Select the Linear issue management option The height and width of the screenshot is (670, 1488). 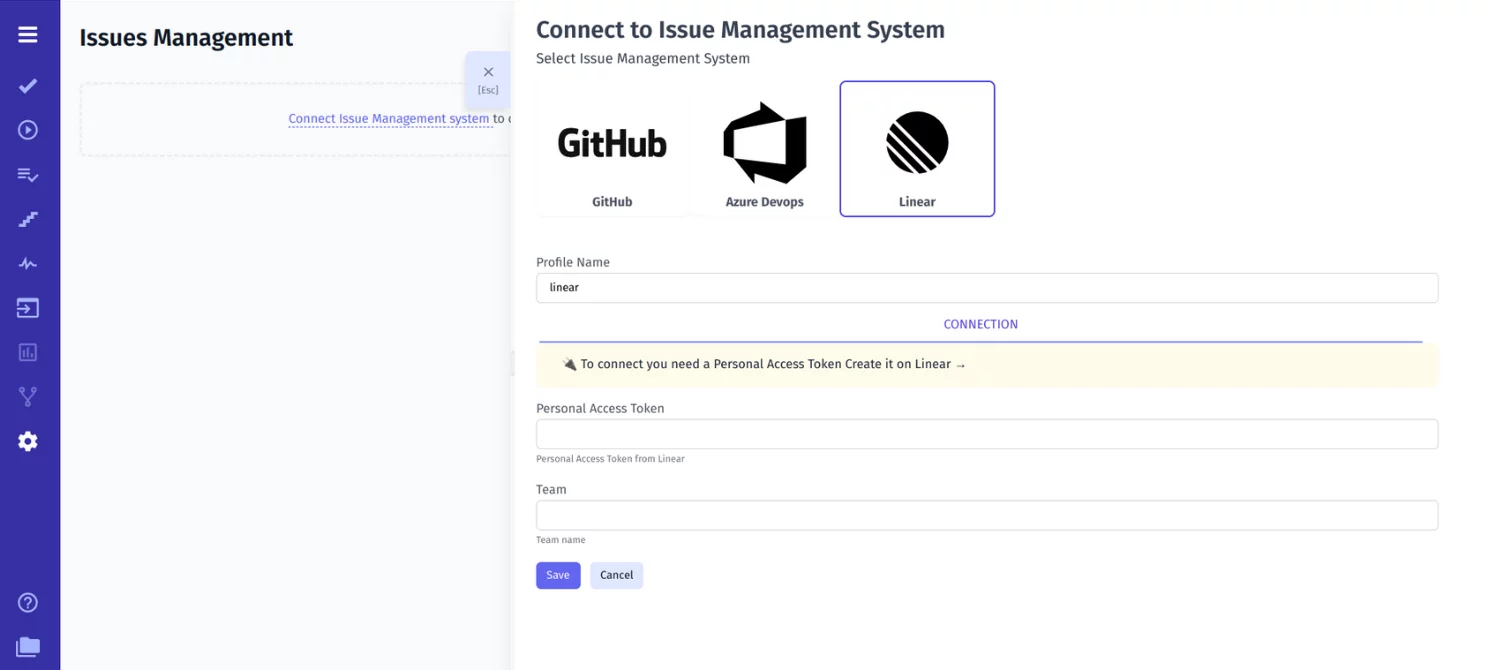coord(917,149)
